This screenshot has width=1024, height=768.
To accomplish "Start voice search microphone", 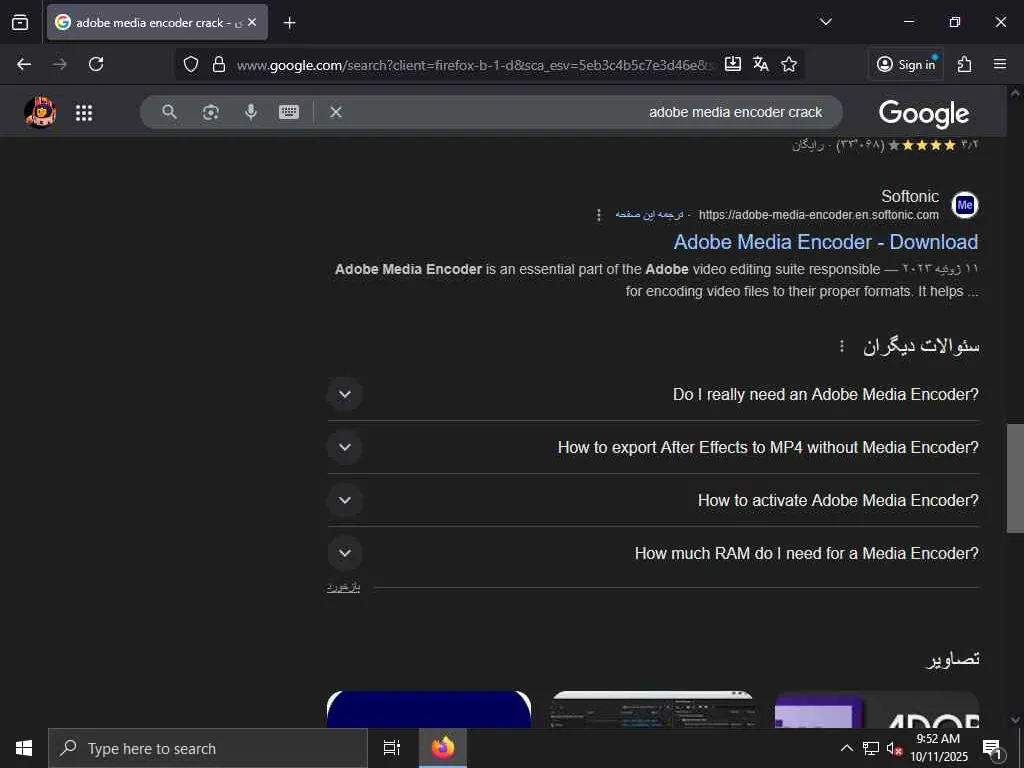I will coord(251,112).
